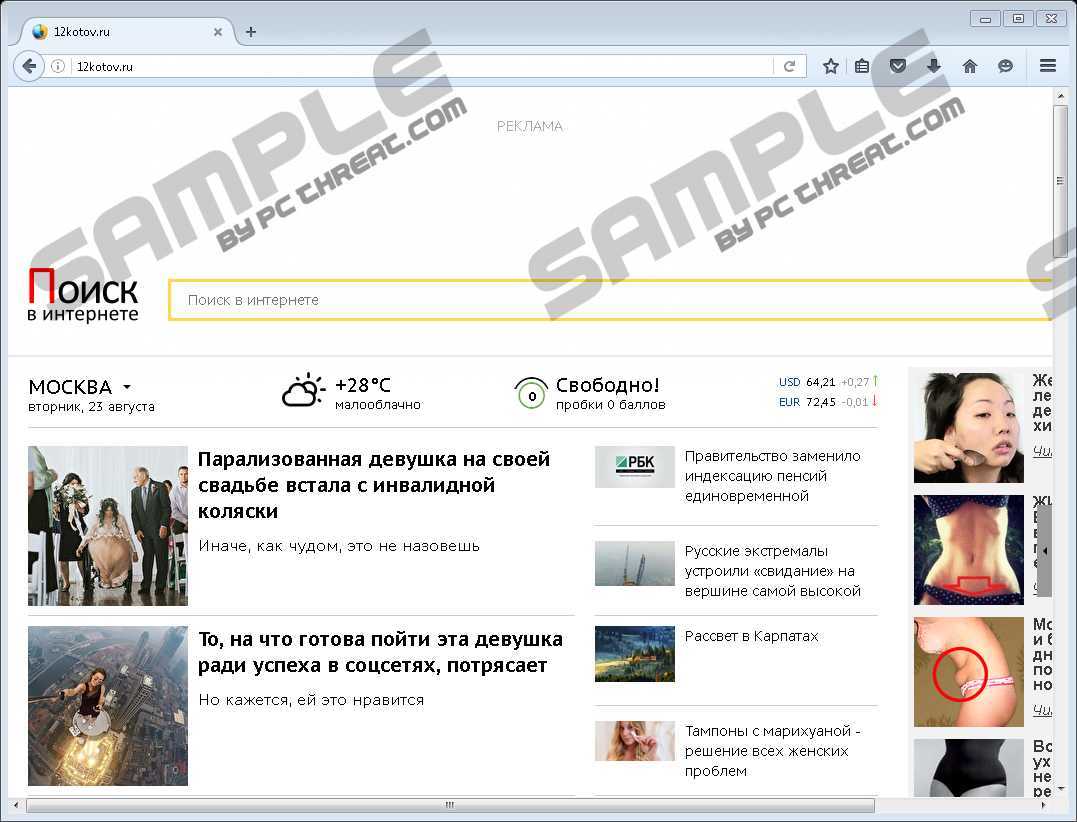The height and width of the screenshot is (822, 1077).
Task: Click the РБК logo news thumbnail
Action: pyautogui.click(x=634, y=466)
